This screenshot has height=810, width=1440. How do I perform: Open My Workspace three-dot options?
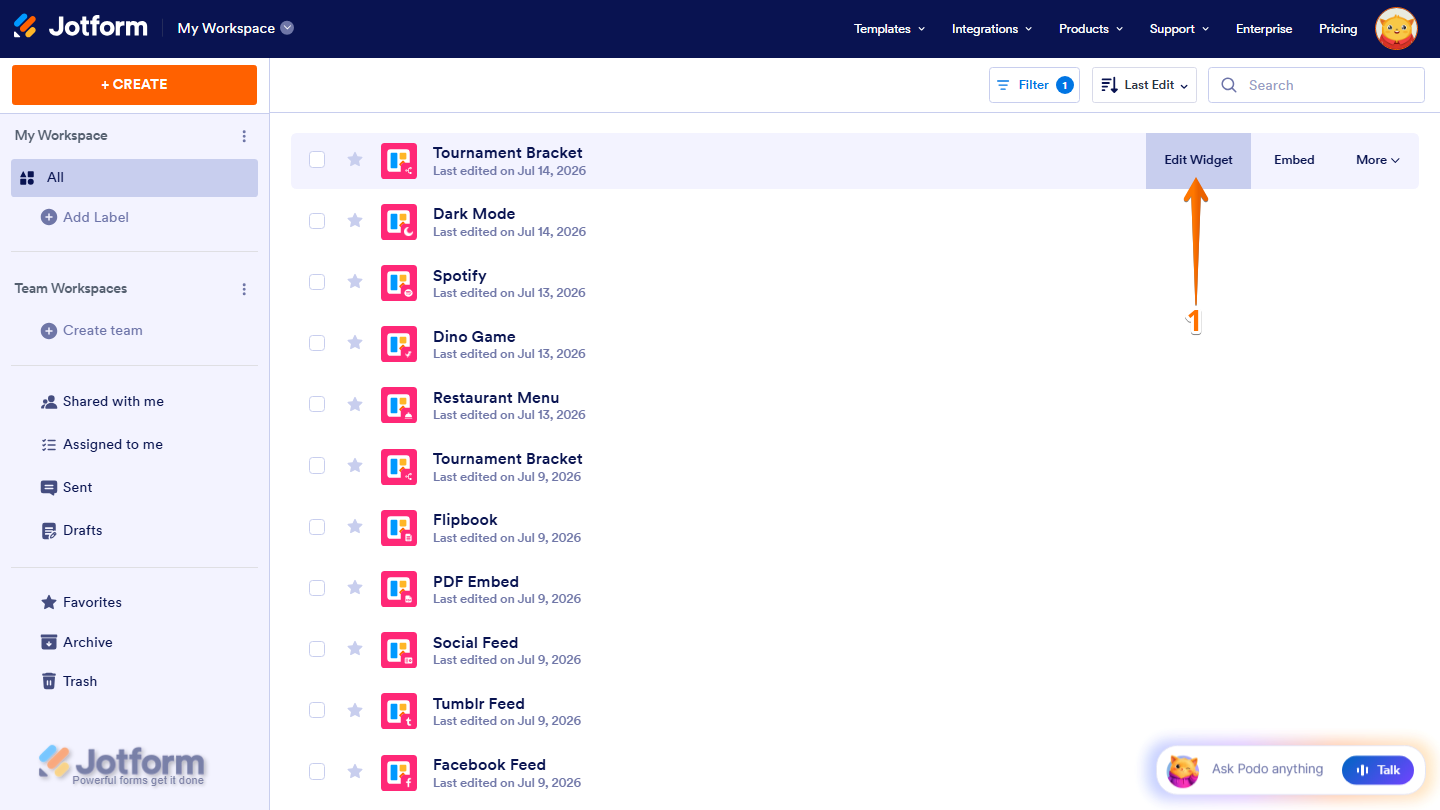[244, 136]
